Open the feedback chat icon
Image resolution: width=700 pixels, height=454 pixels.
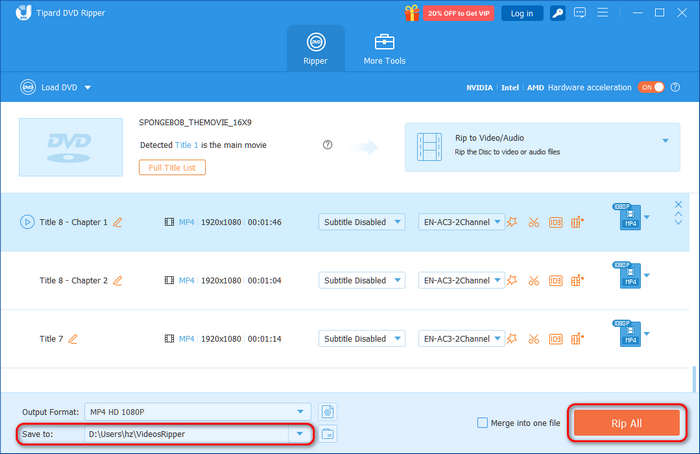tap(580, 13)
